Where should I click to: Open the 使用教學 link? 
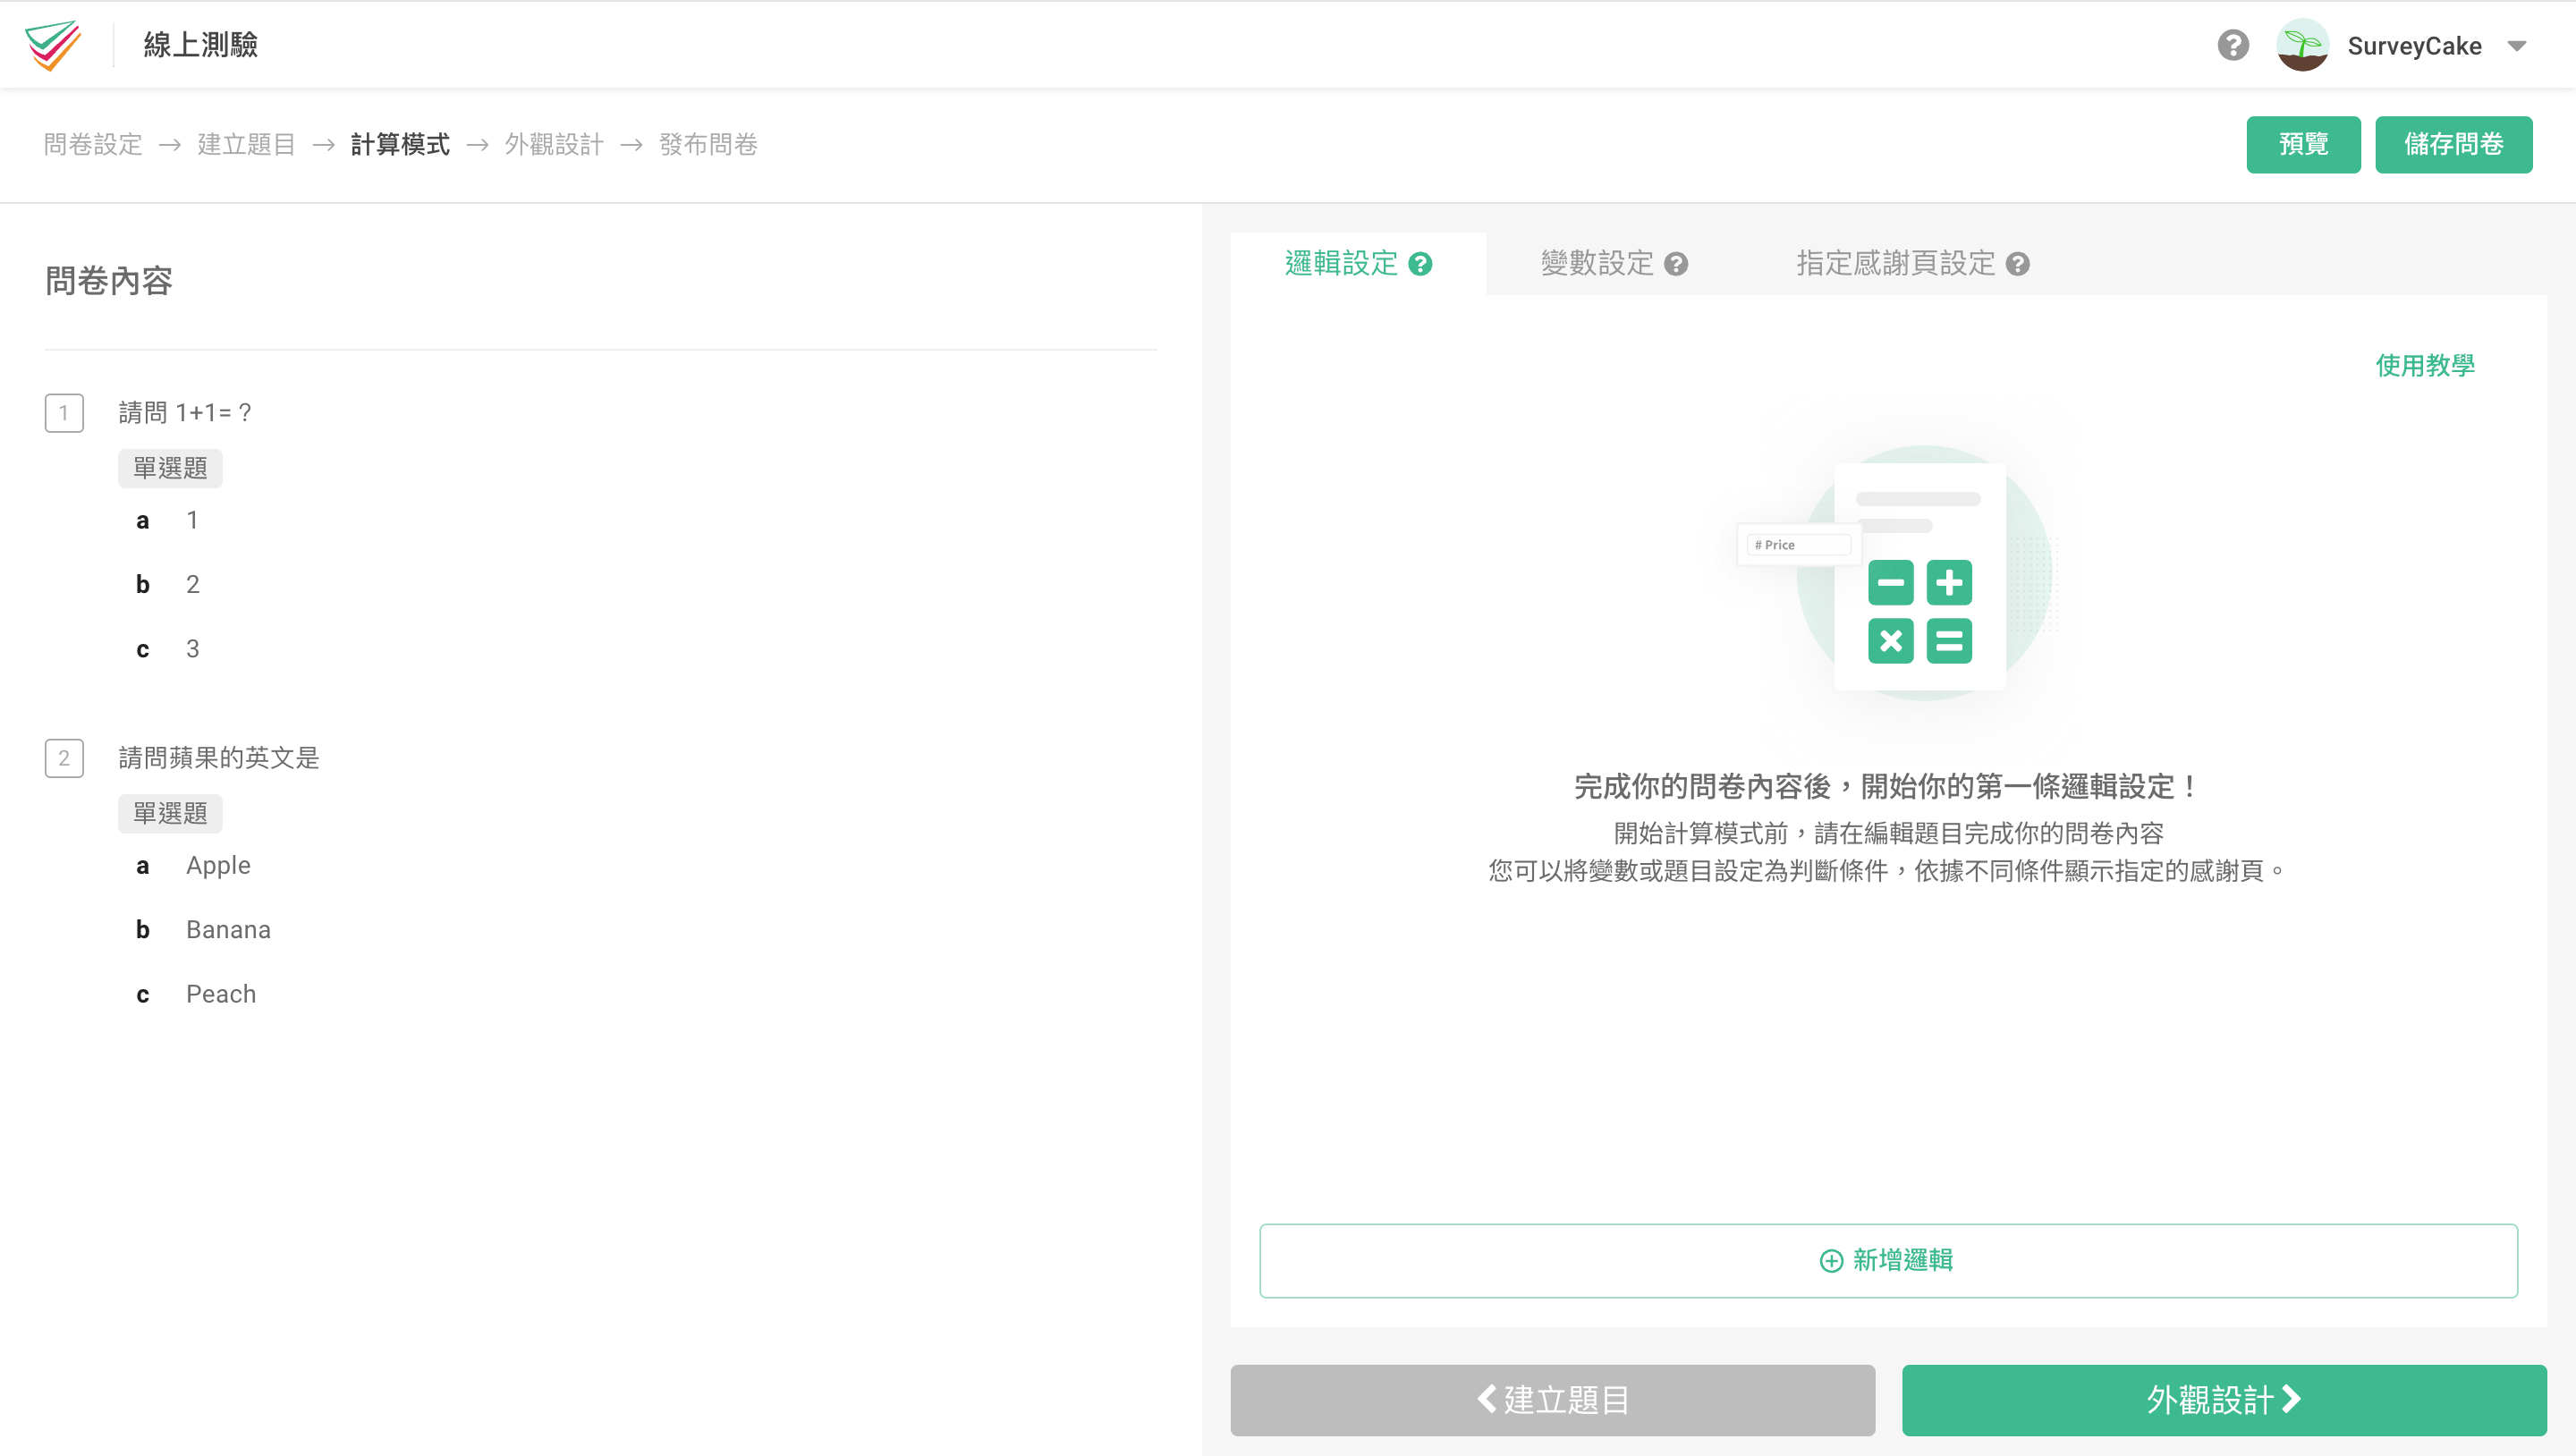click(2425, 365)
